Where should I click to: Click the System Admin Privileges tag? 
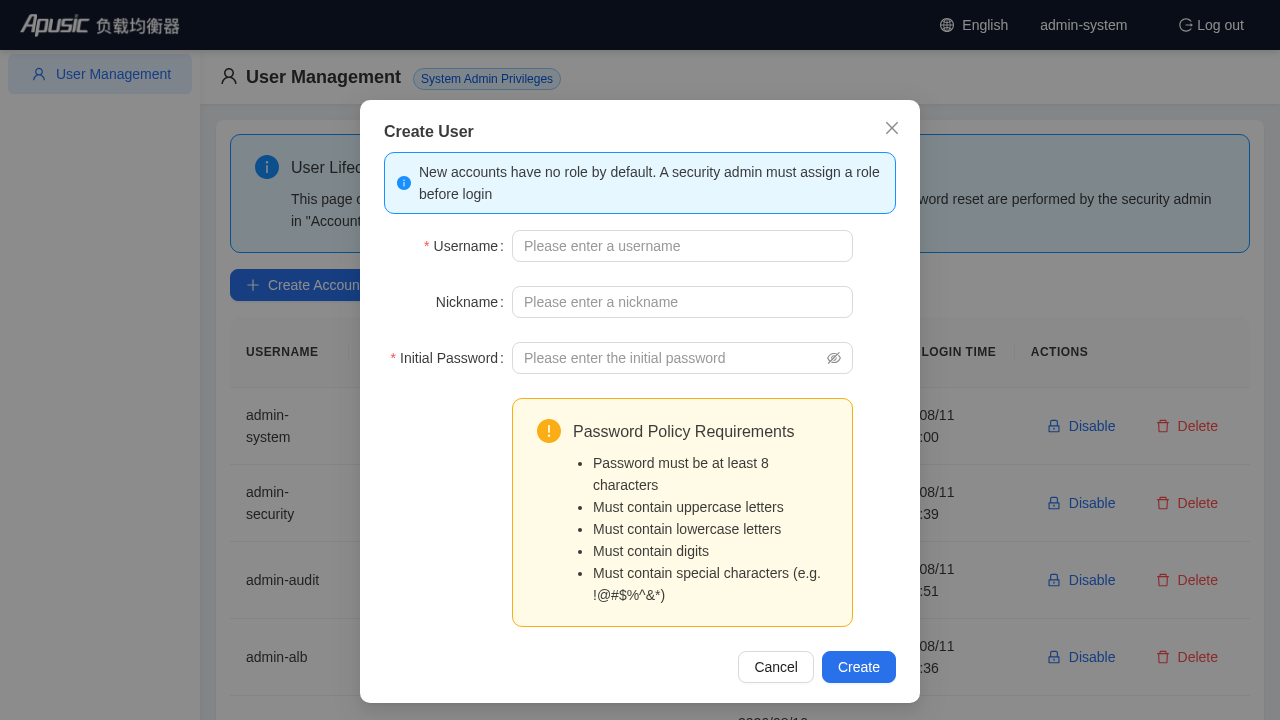487,79
